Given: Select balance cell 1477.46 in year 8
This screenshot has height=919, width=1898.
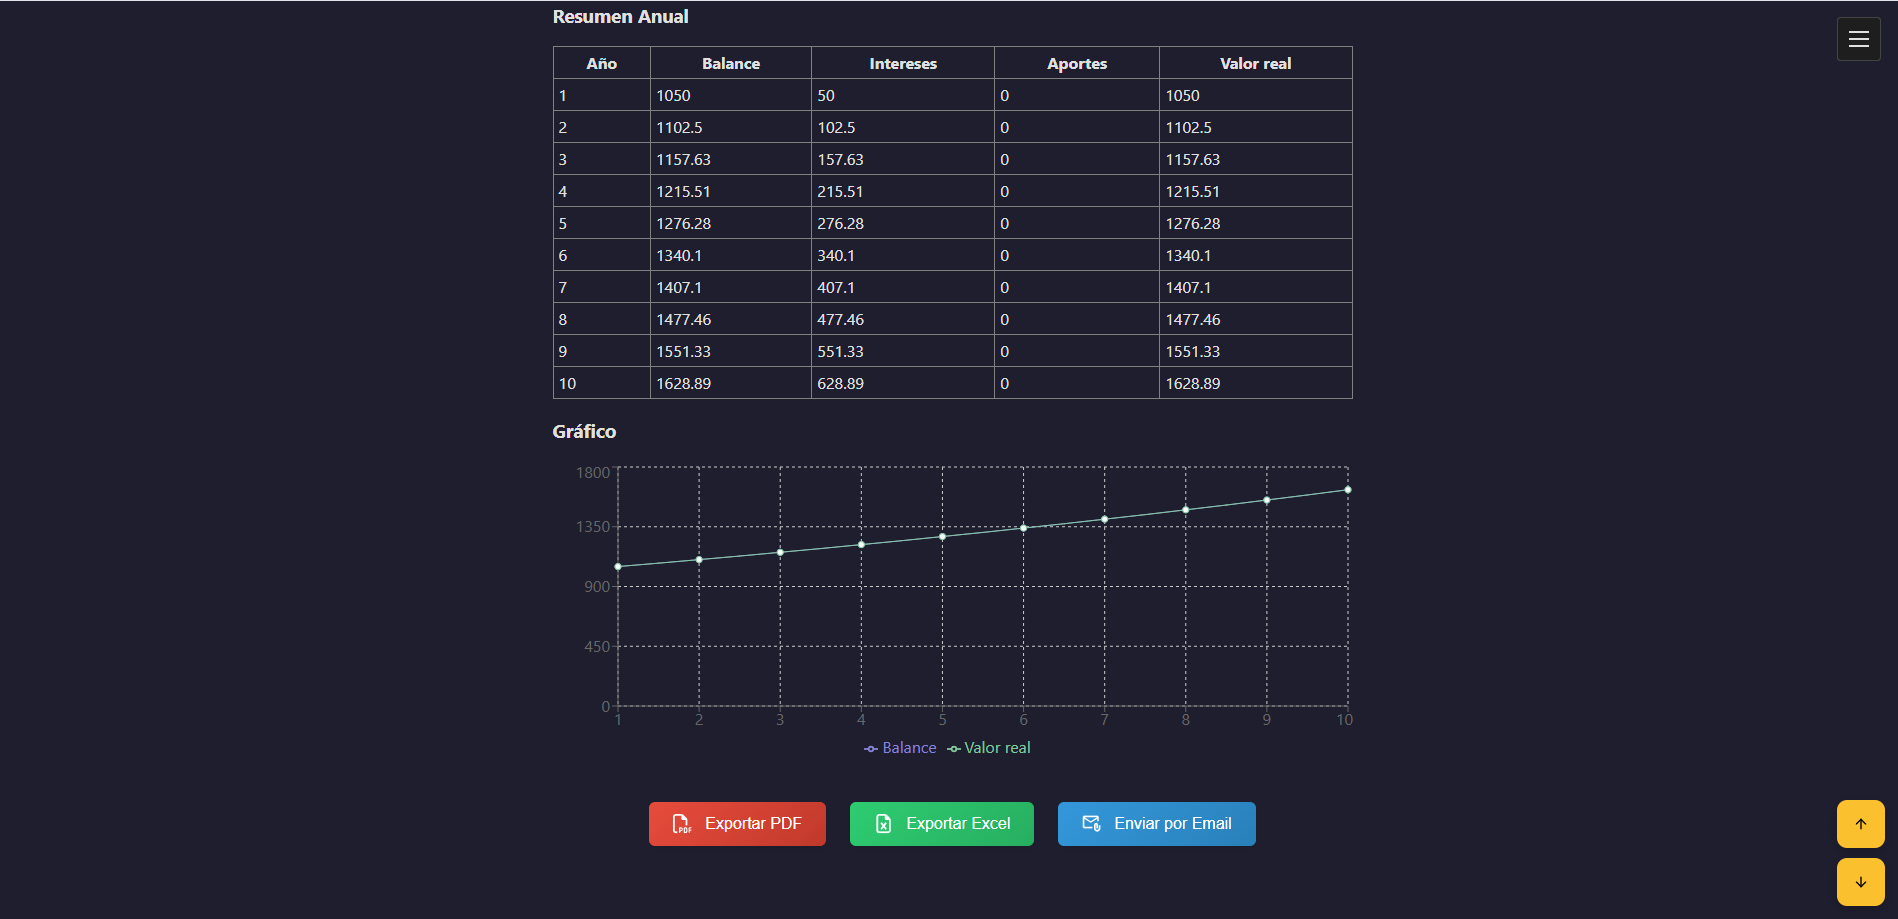Looking at the screenshot, I should pyautogui.click(x=731, y=319).
